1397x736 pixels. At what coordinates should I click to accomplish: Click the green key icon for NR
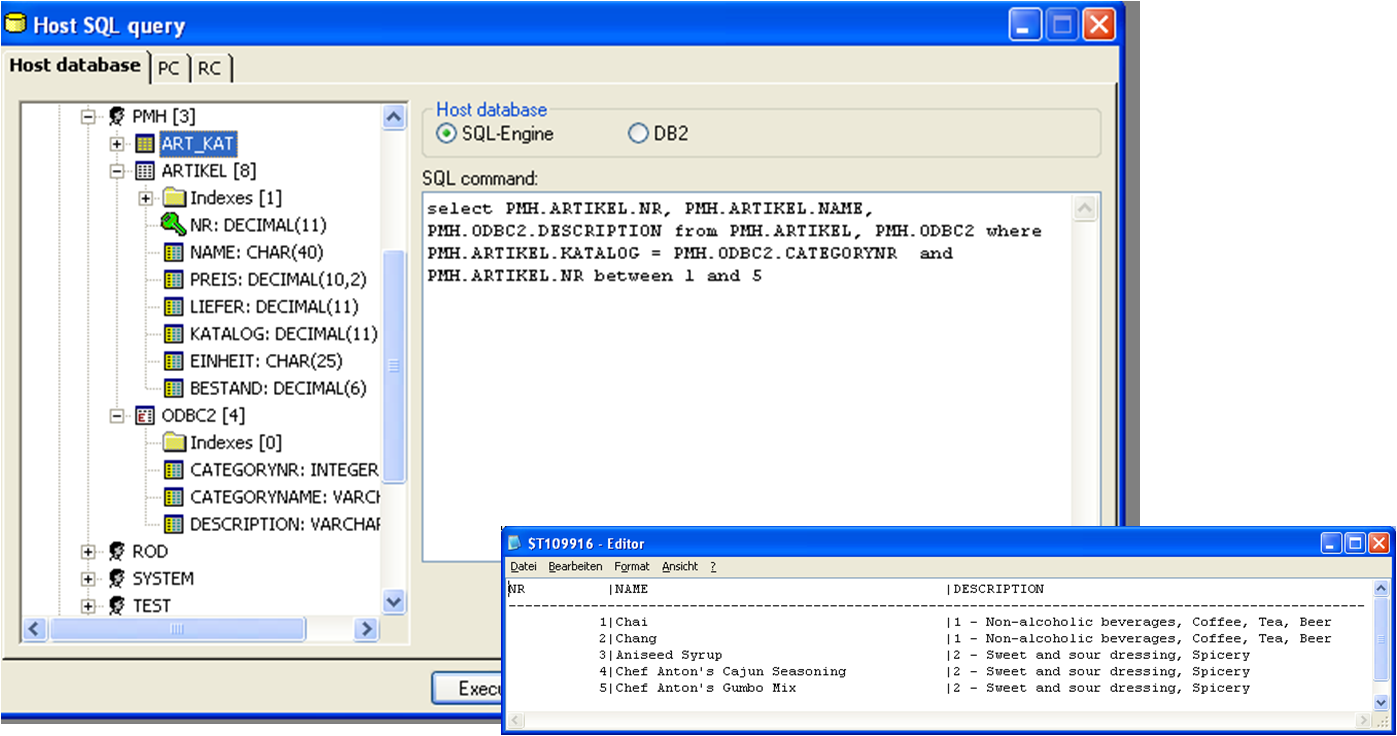click(174, 225)
